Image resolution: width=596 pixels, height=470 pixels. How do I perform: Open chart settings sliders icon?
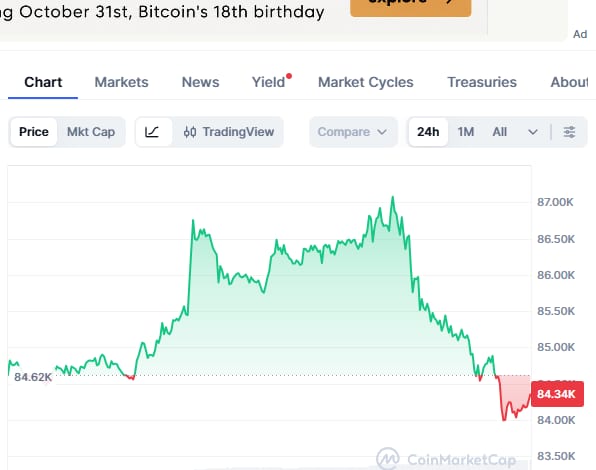point(569,132)
